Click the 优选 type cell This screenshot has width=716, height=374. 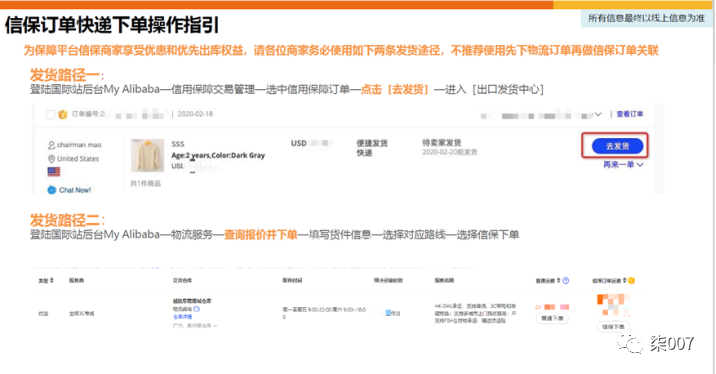(x=43, y=314)
